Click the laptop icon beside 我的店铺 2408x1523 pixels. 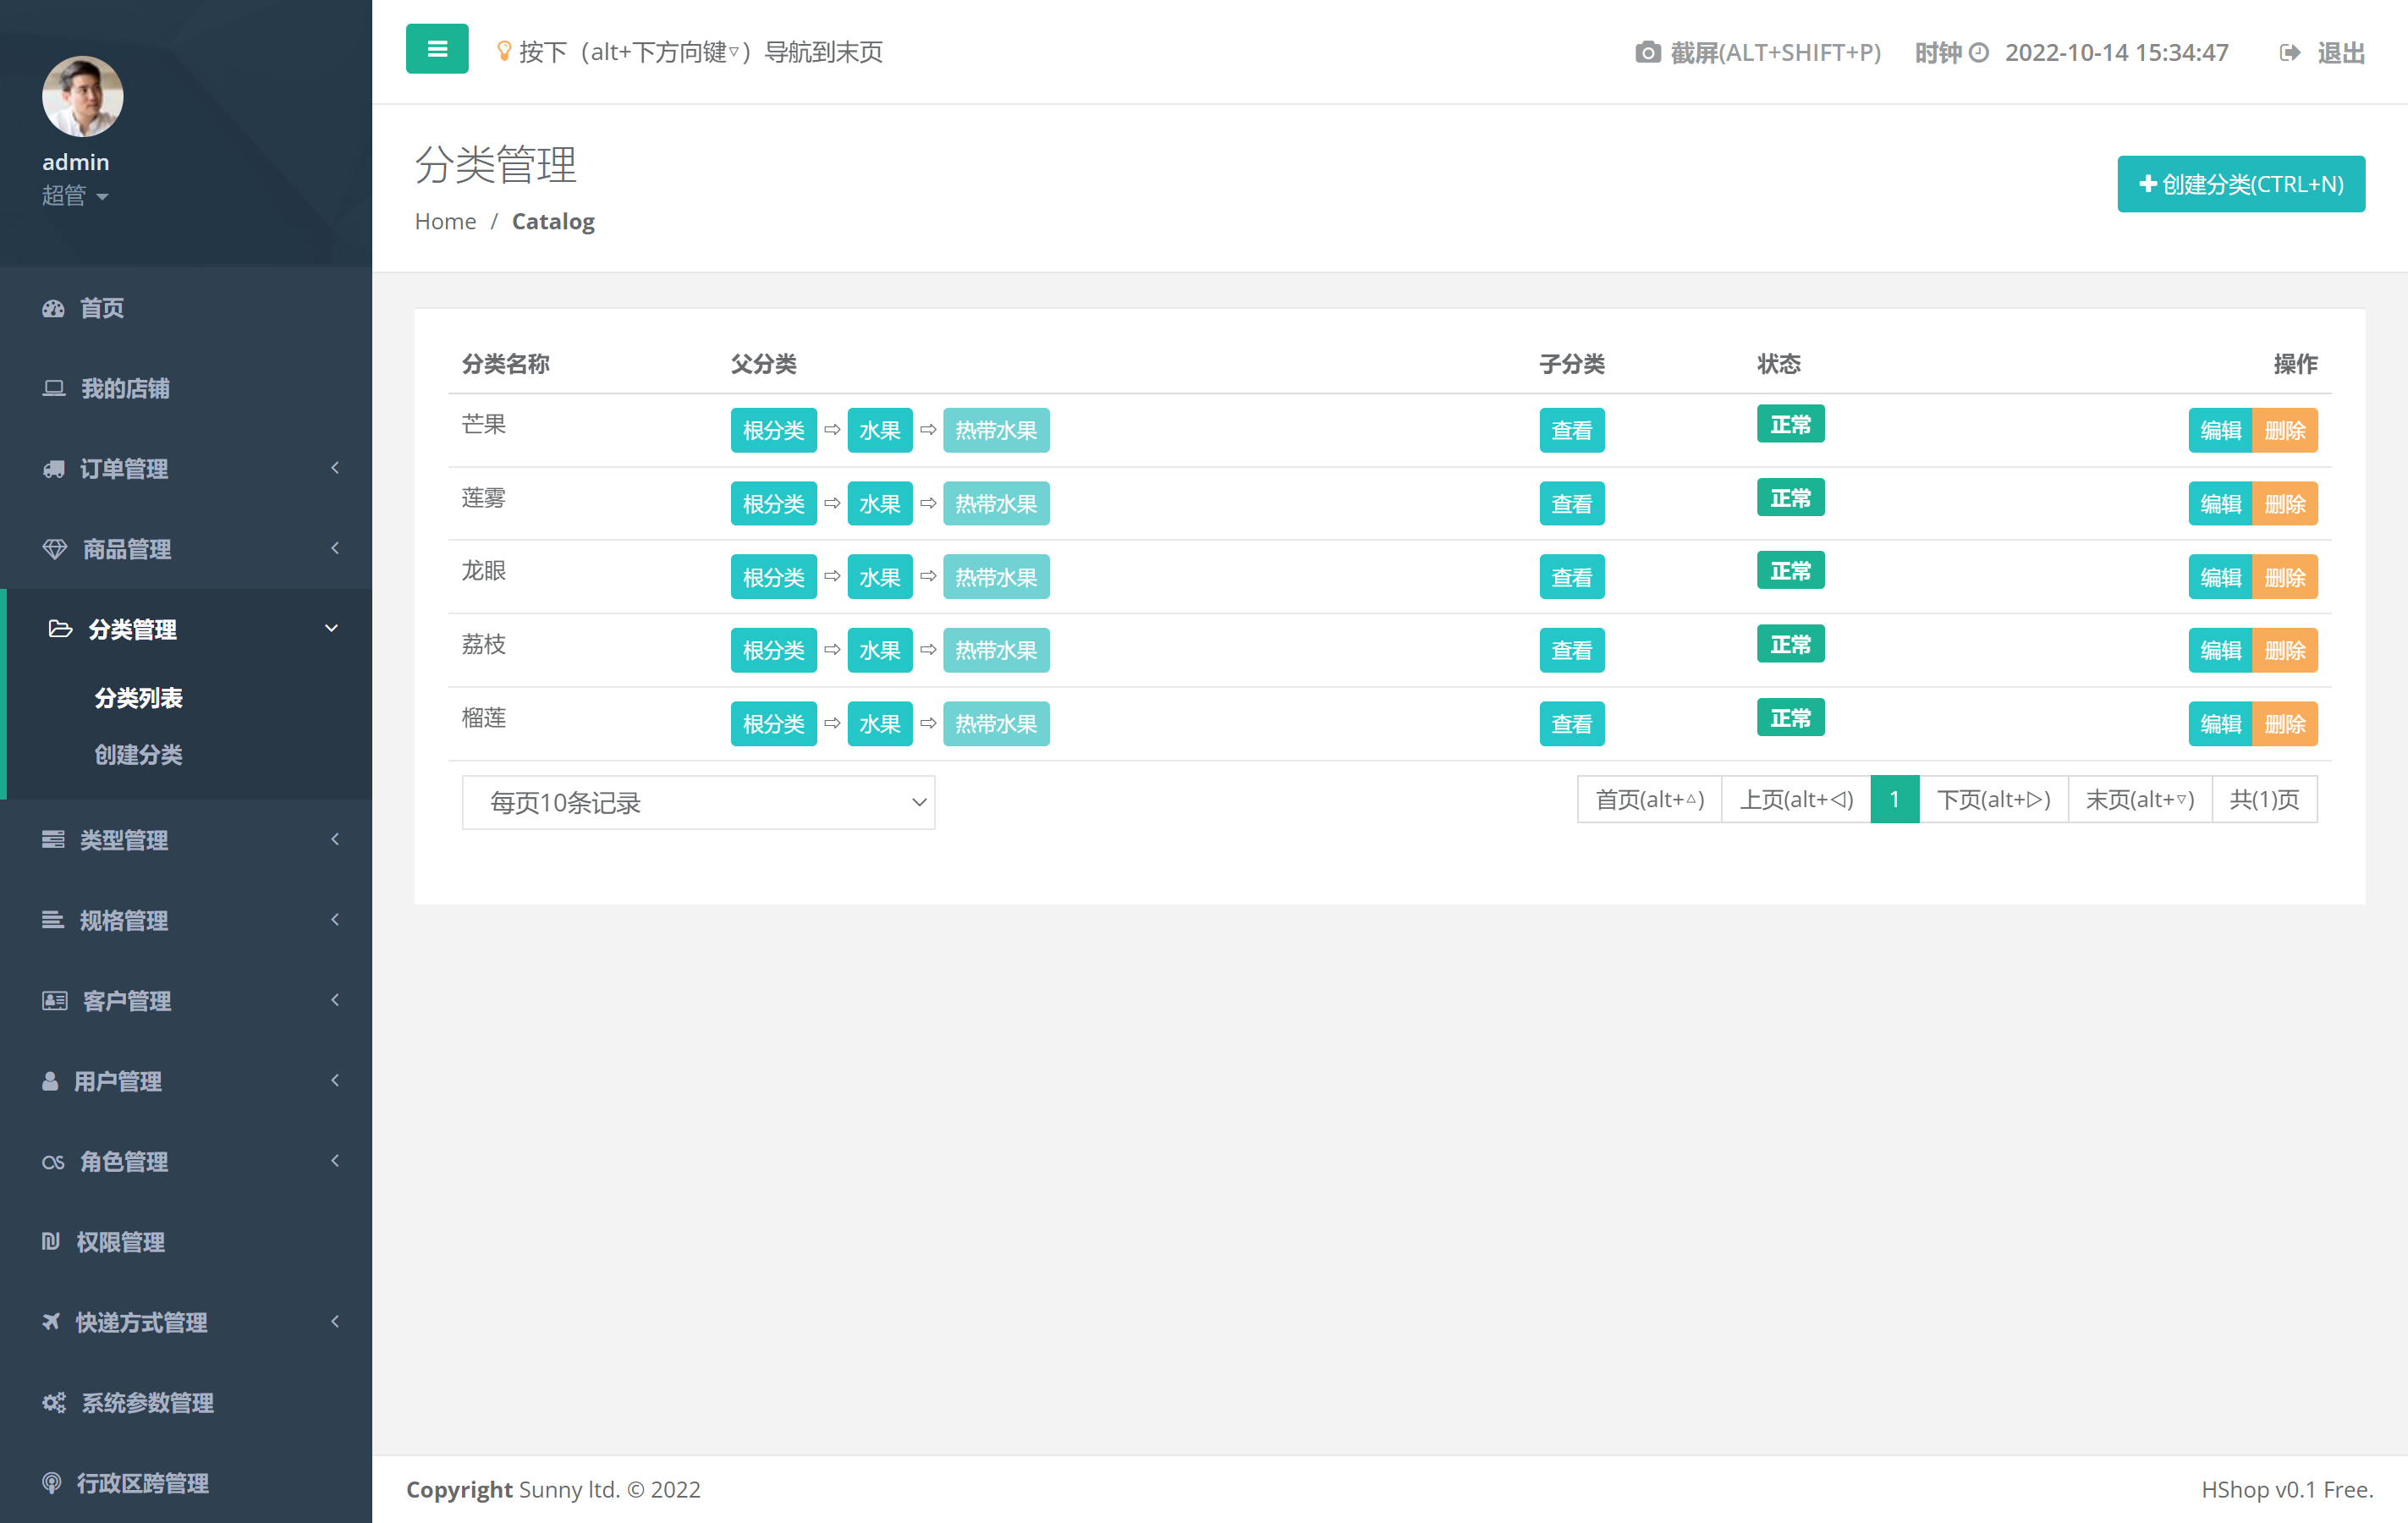tap(54, 388)
